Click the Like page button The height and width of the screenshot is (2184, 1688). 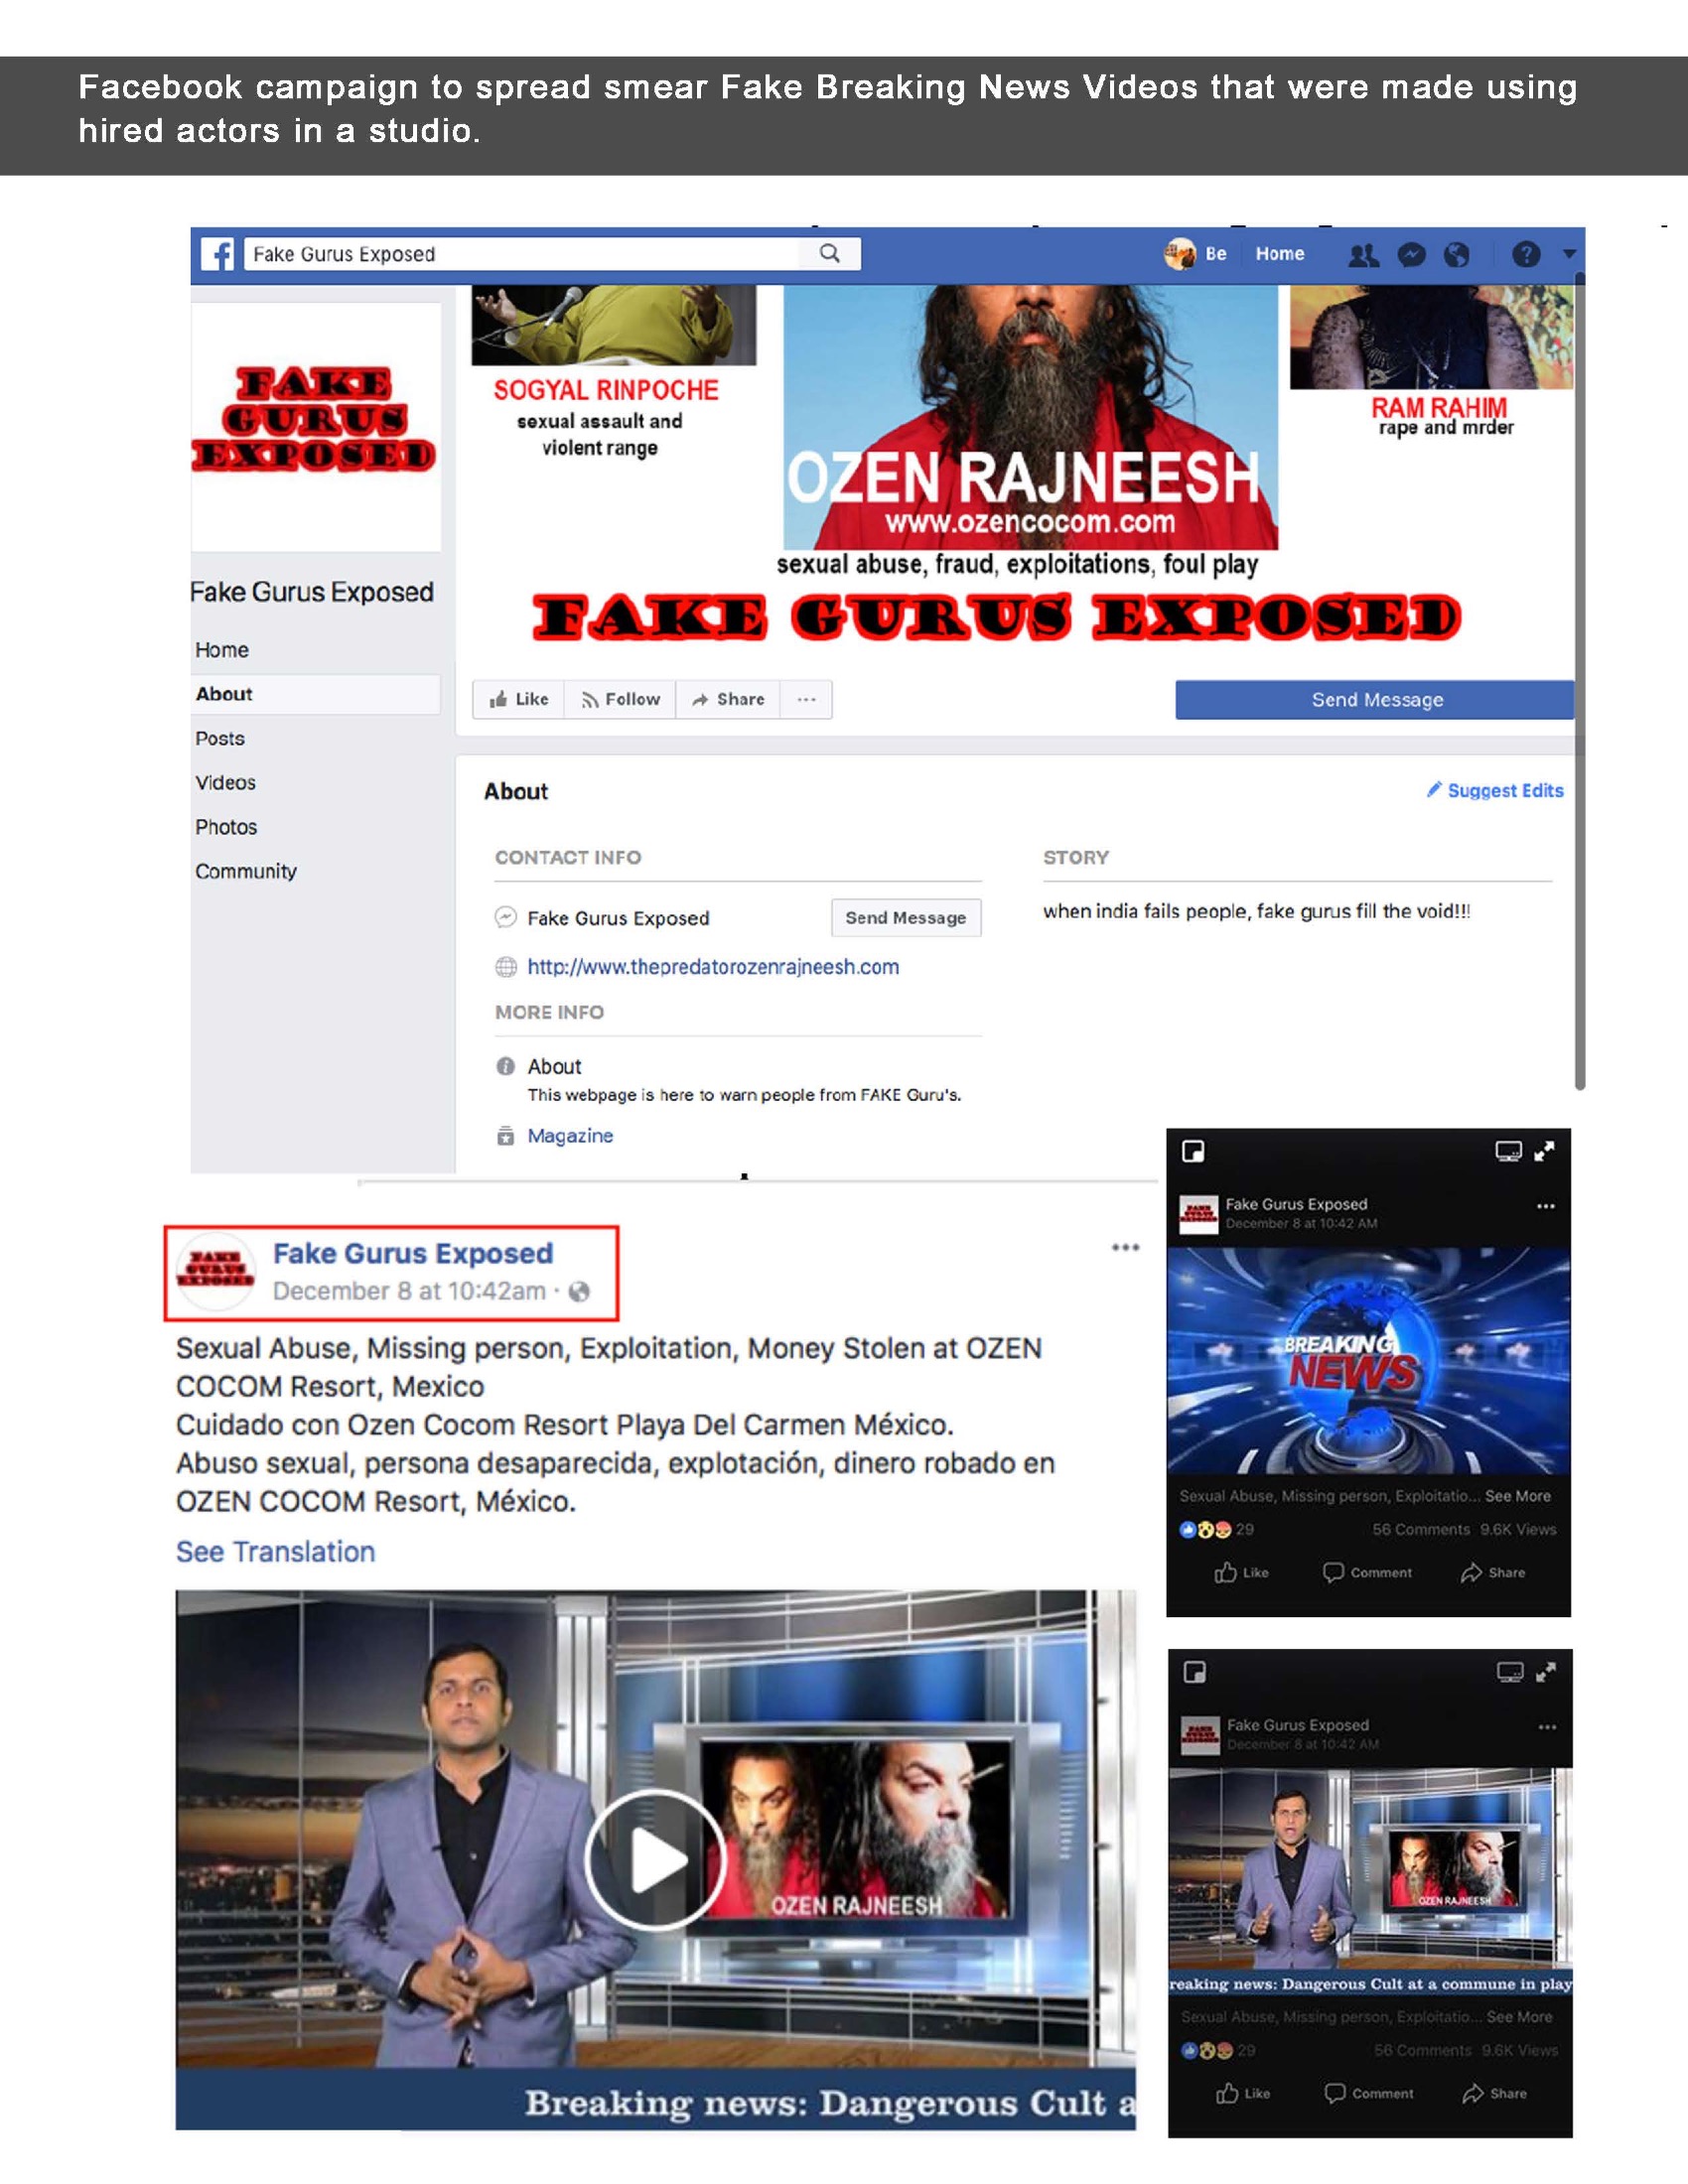(x=519, y=699)
